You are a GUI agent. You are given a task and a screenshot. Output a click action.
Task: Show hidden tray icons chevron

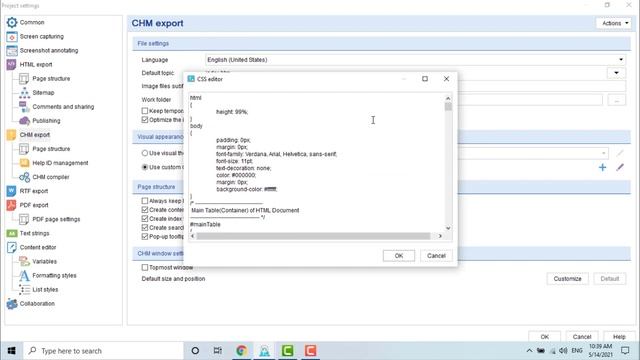(x=529, y=351)
